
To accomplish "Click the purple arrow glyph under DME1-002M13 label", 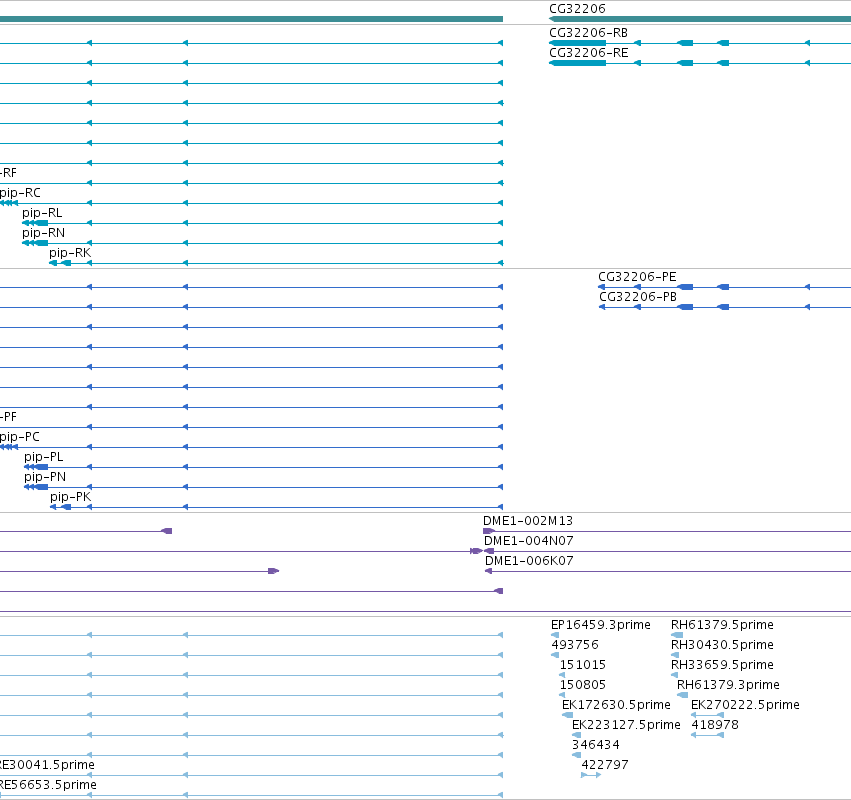I will 489,531.
